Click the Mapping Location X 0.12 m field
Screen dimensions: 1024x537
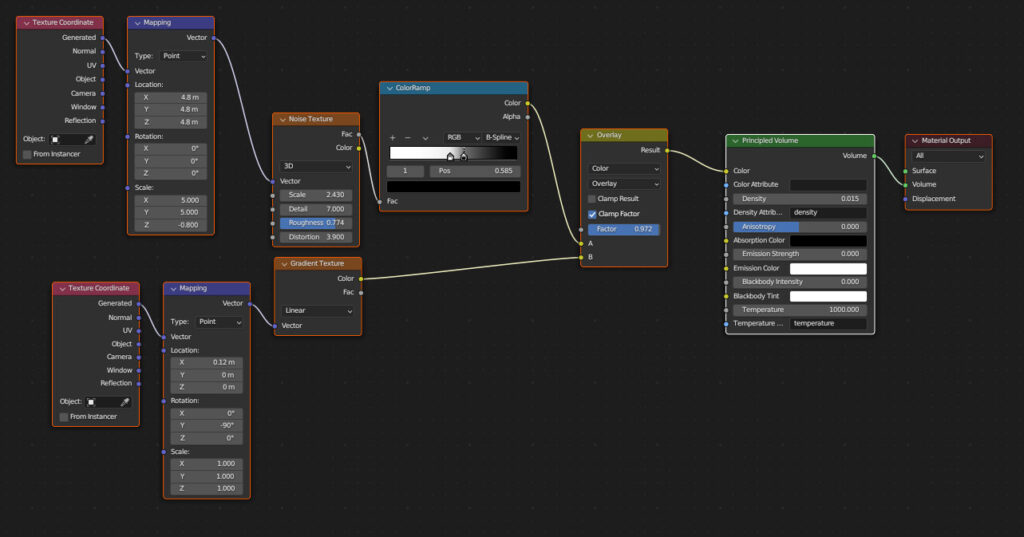(x=206, y=363)
